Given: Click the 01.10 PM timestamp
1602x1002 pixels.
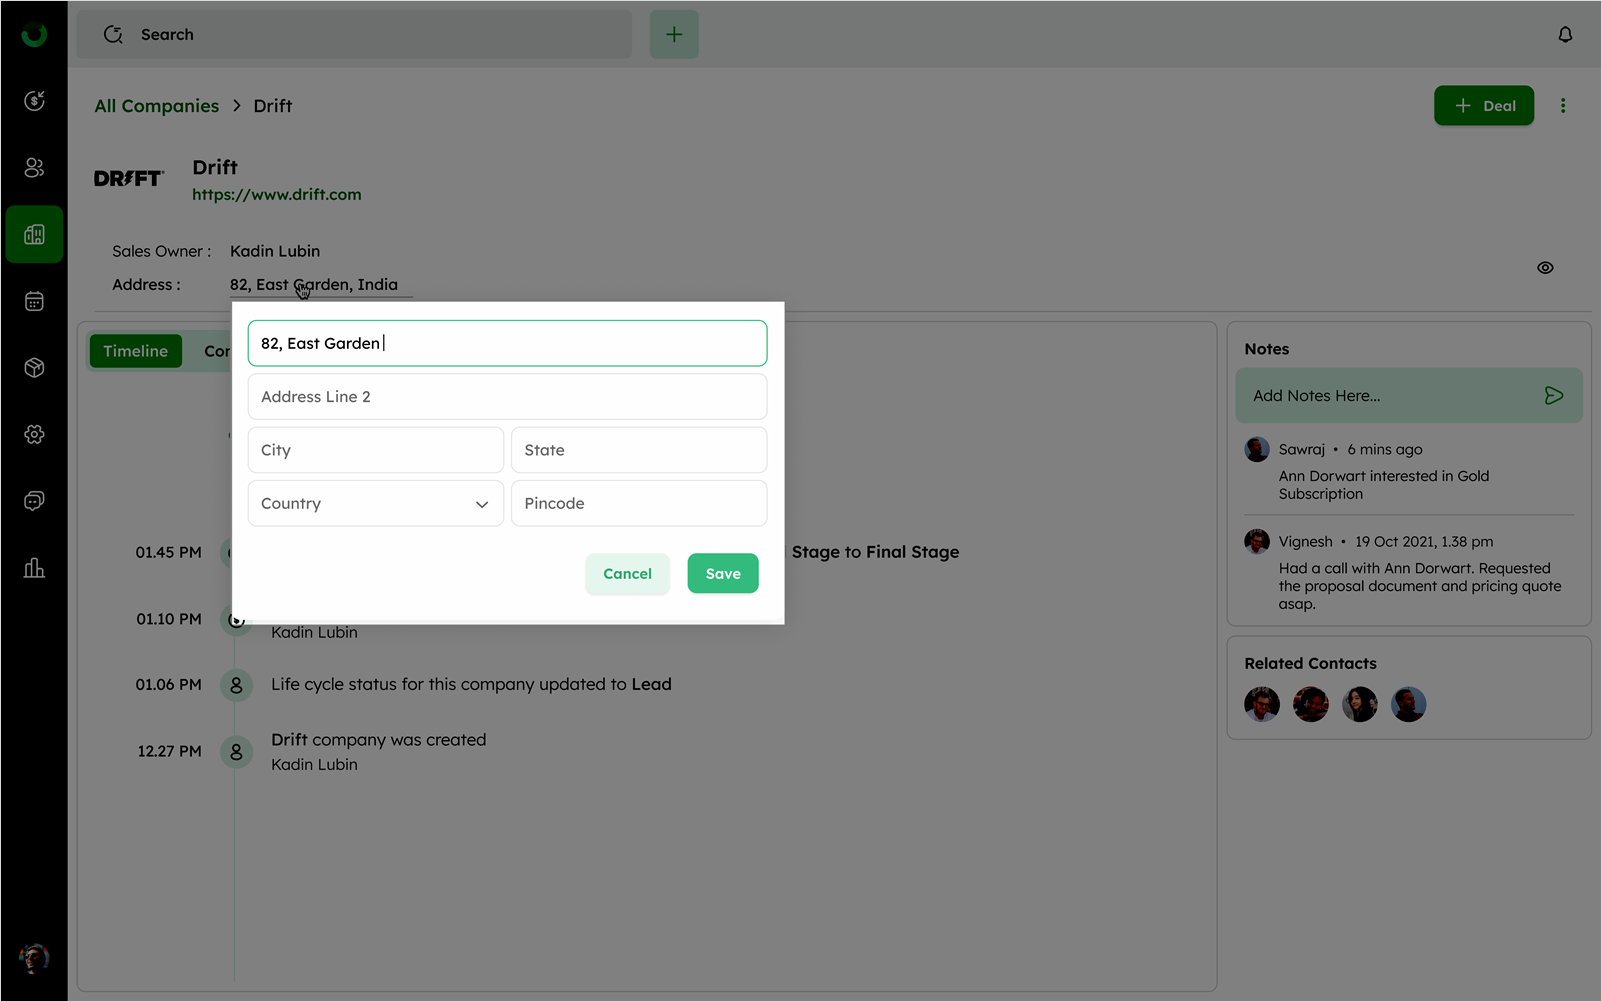Looking at the screenshot, I should (x=169, y=619).
